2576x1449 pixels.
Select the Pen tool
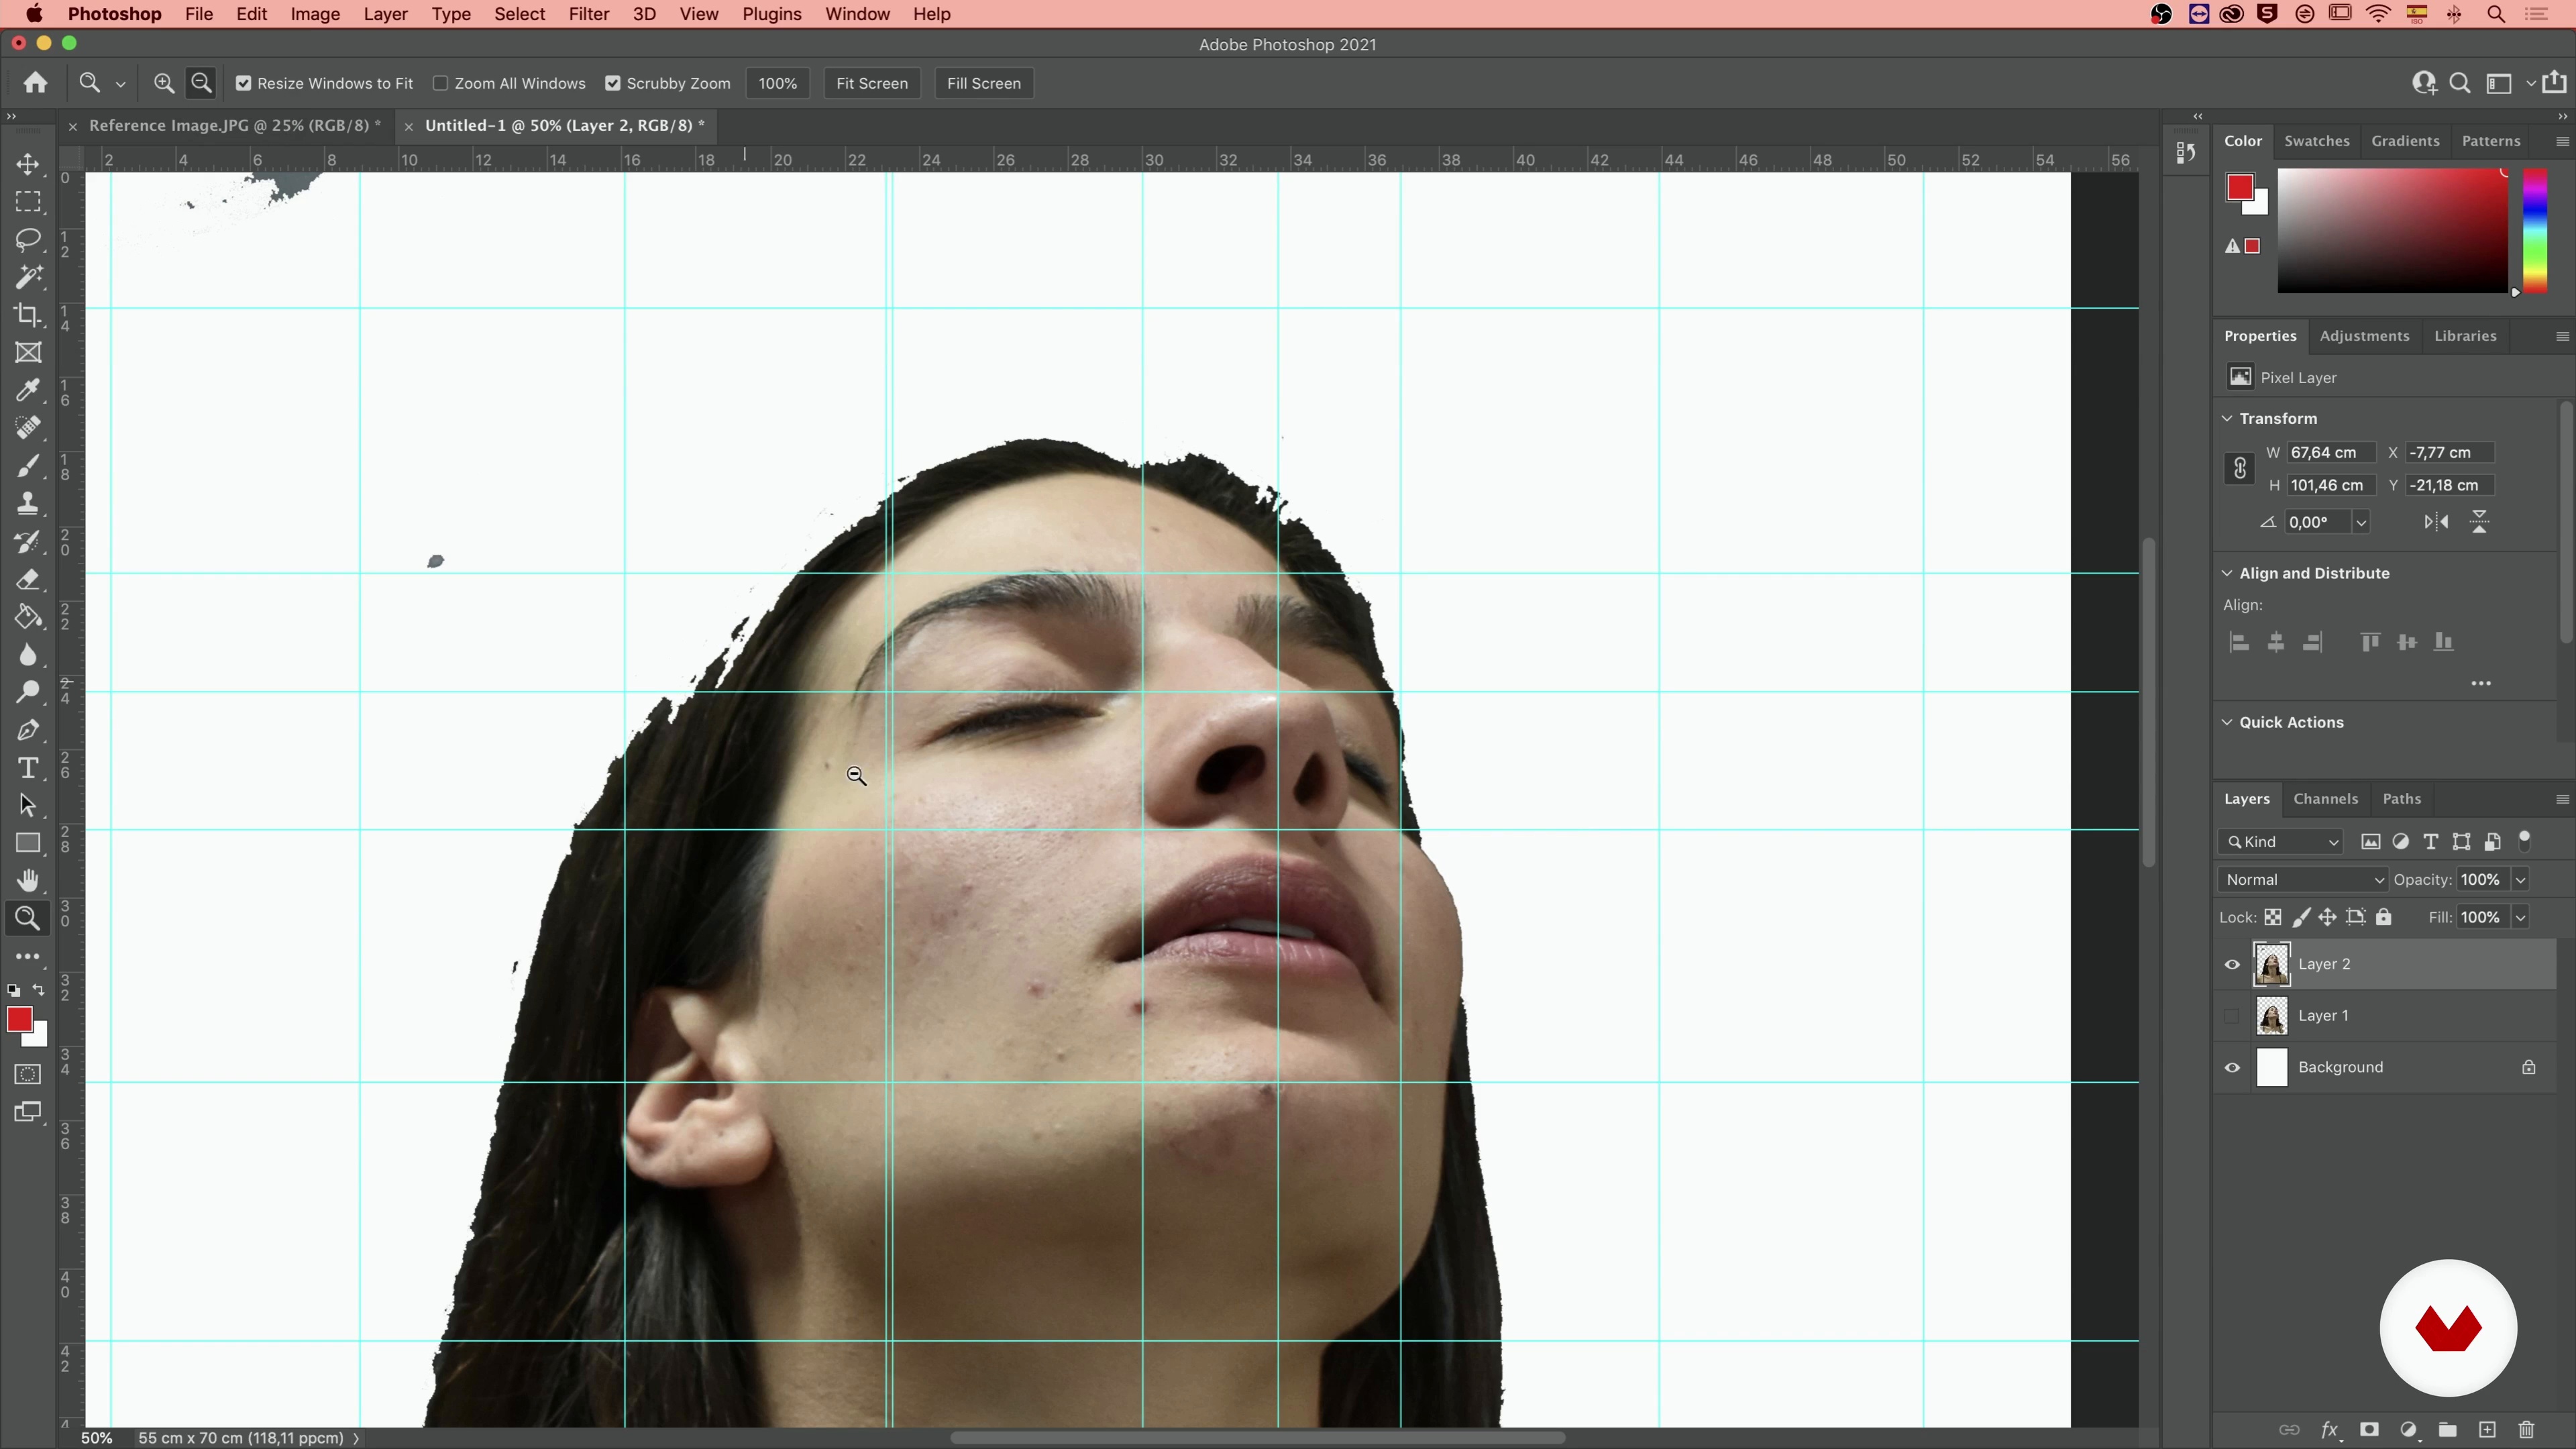point(28,730)
